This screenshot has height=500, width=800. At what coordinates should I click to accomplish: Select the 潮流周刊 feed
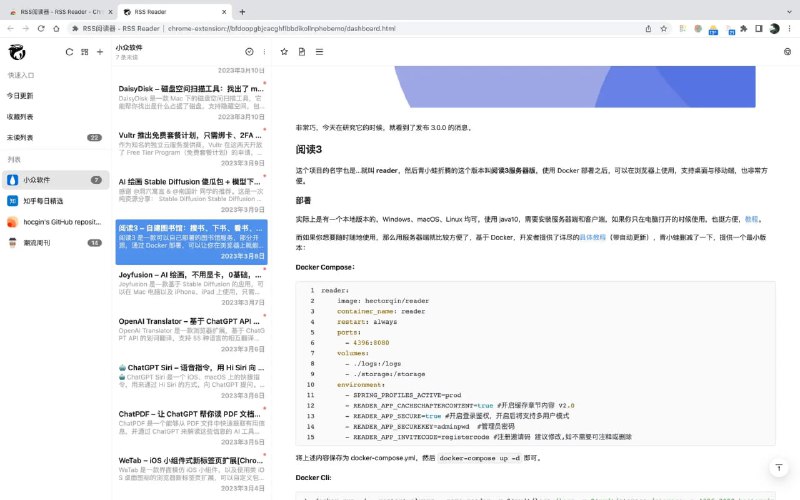39,243
